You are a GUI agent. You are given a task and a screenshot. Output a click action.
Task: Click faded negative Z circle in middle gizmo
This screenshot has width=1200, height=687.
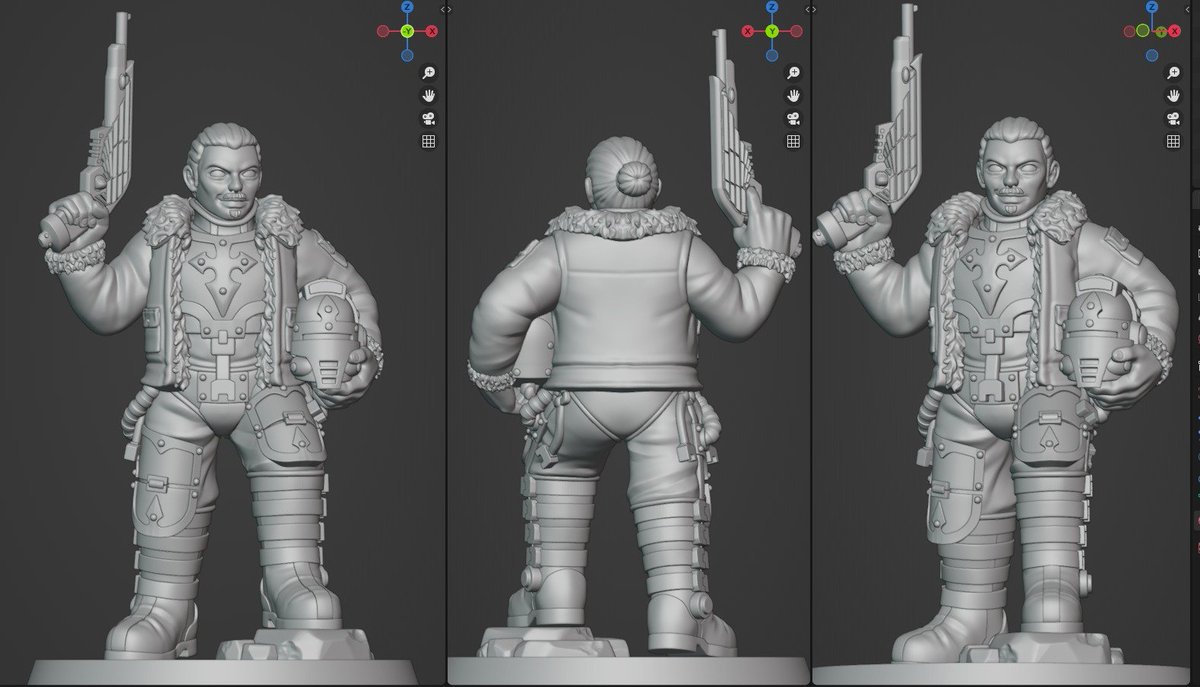click(772, 55)
